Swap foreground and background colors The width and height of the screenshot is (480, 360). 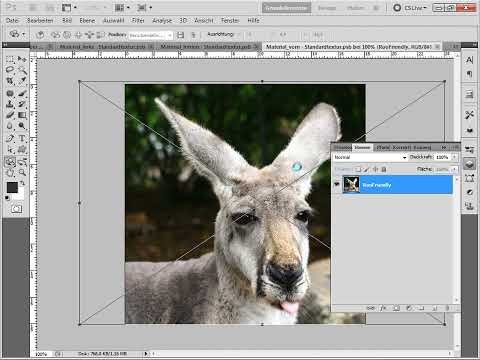(x=22, y=183)
